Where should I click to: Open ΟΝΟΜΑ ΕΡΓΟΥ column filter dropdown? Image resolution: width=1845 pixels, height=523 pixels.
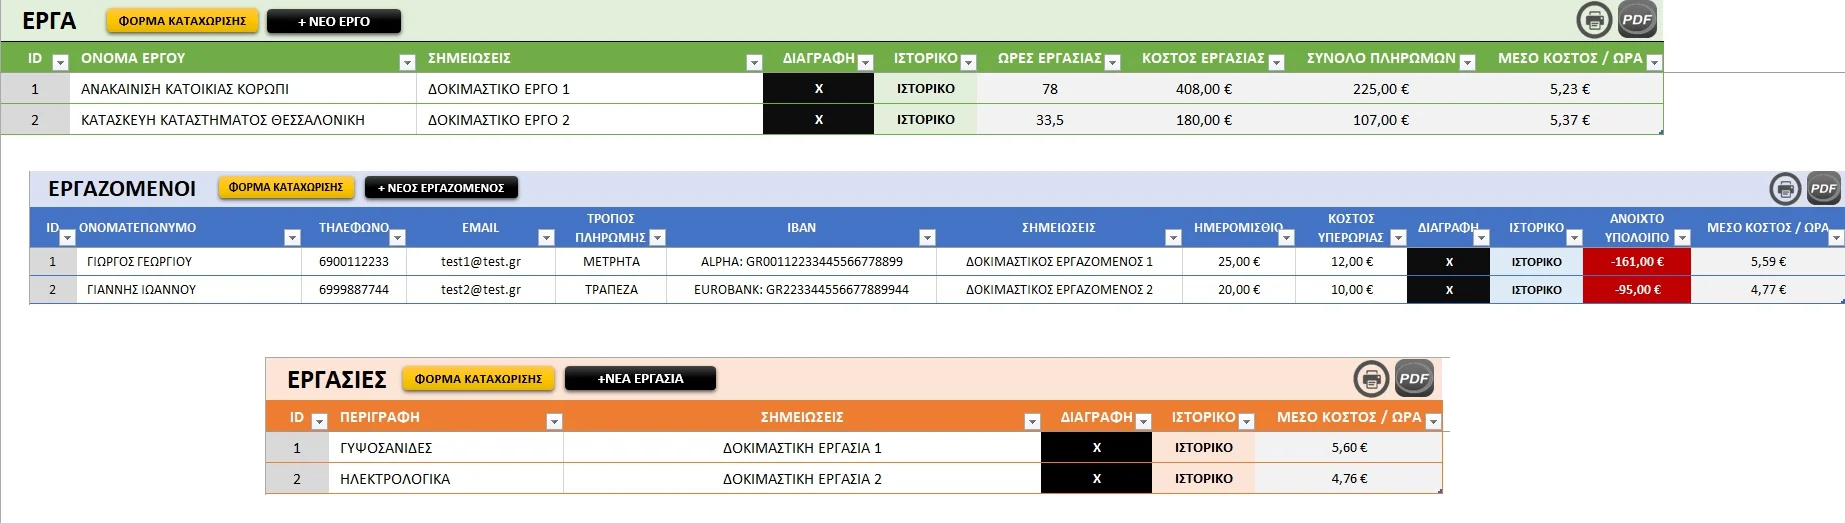(407, 63)
